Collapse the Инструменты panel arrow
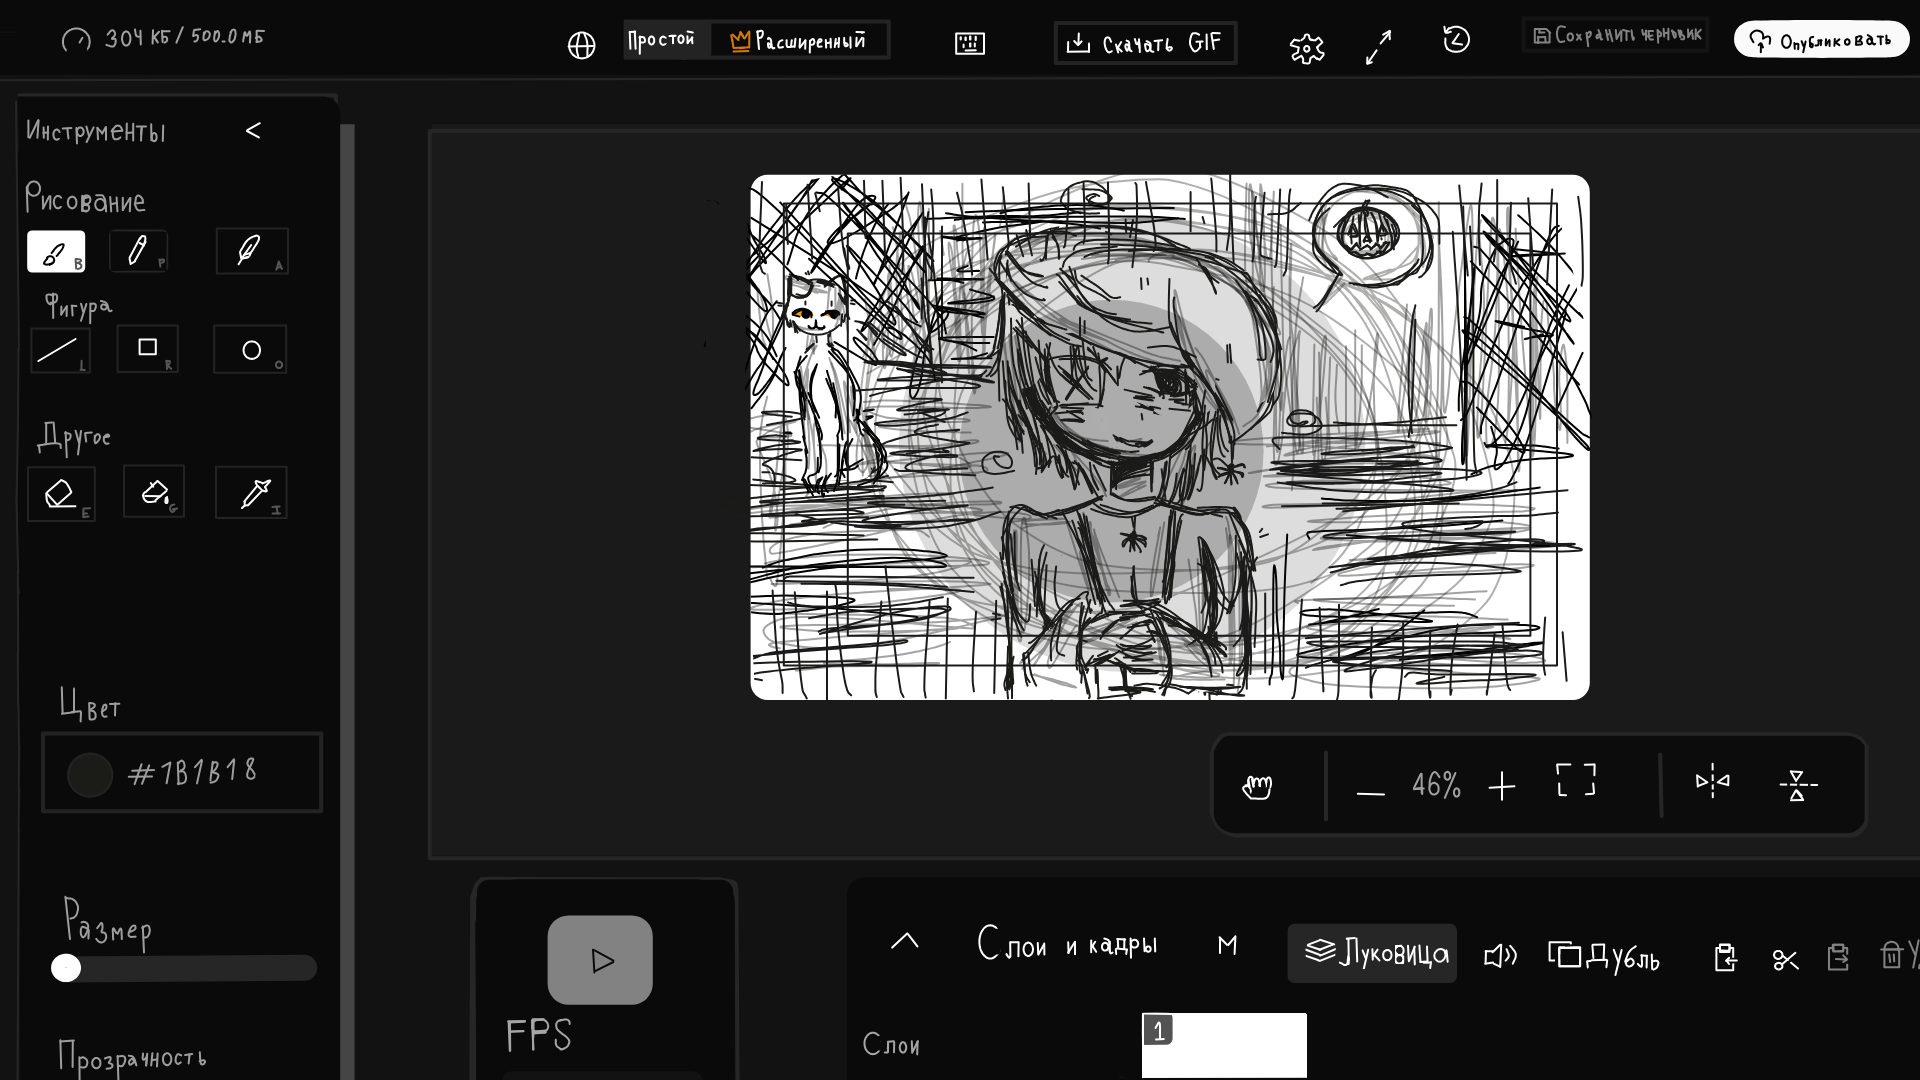Screen dimensions: 1920x1080 point(253,131)
